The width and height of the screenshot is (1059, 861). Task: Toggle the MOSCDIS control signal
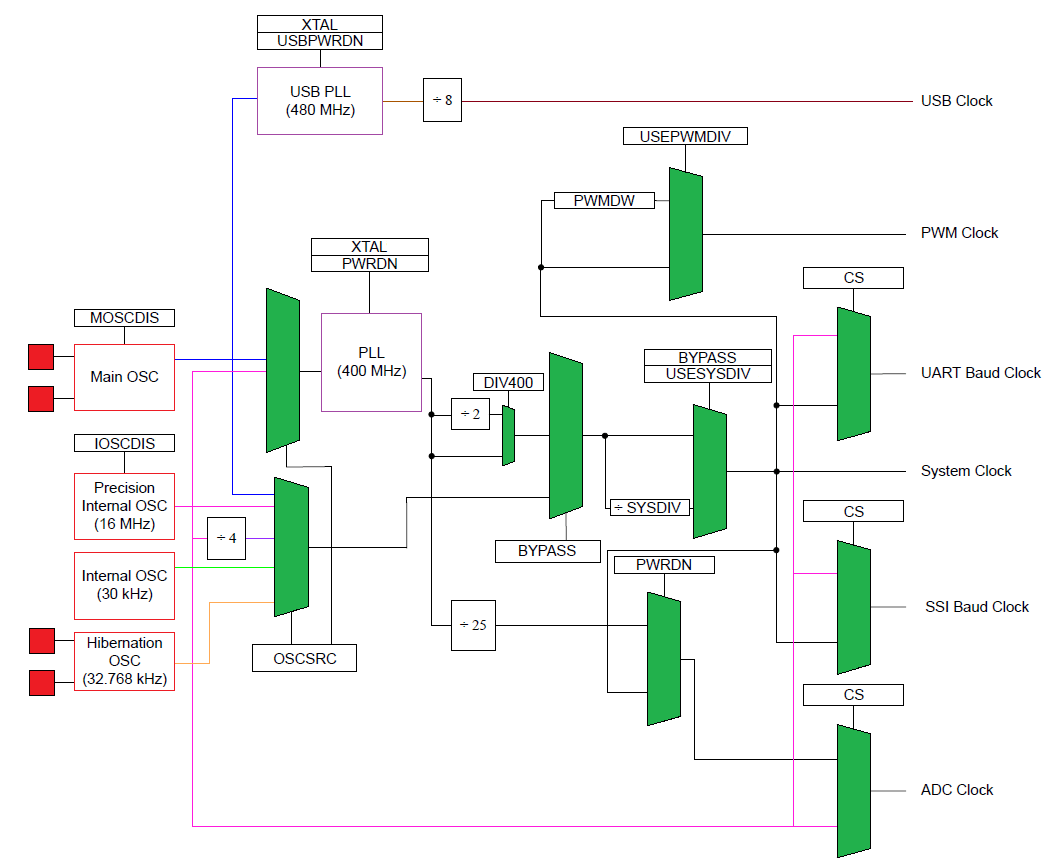coord(123,317)
